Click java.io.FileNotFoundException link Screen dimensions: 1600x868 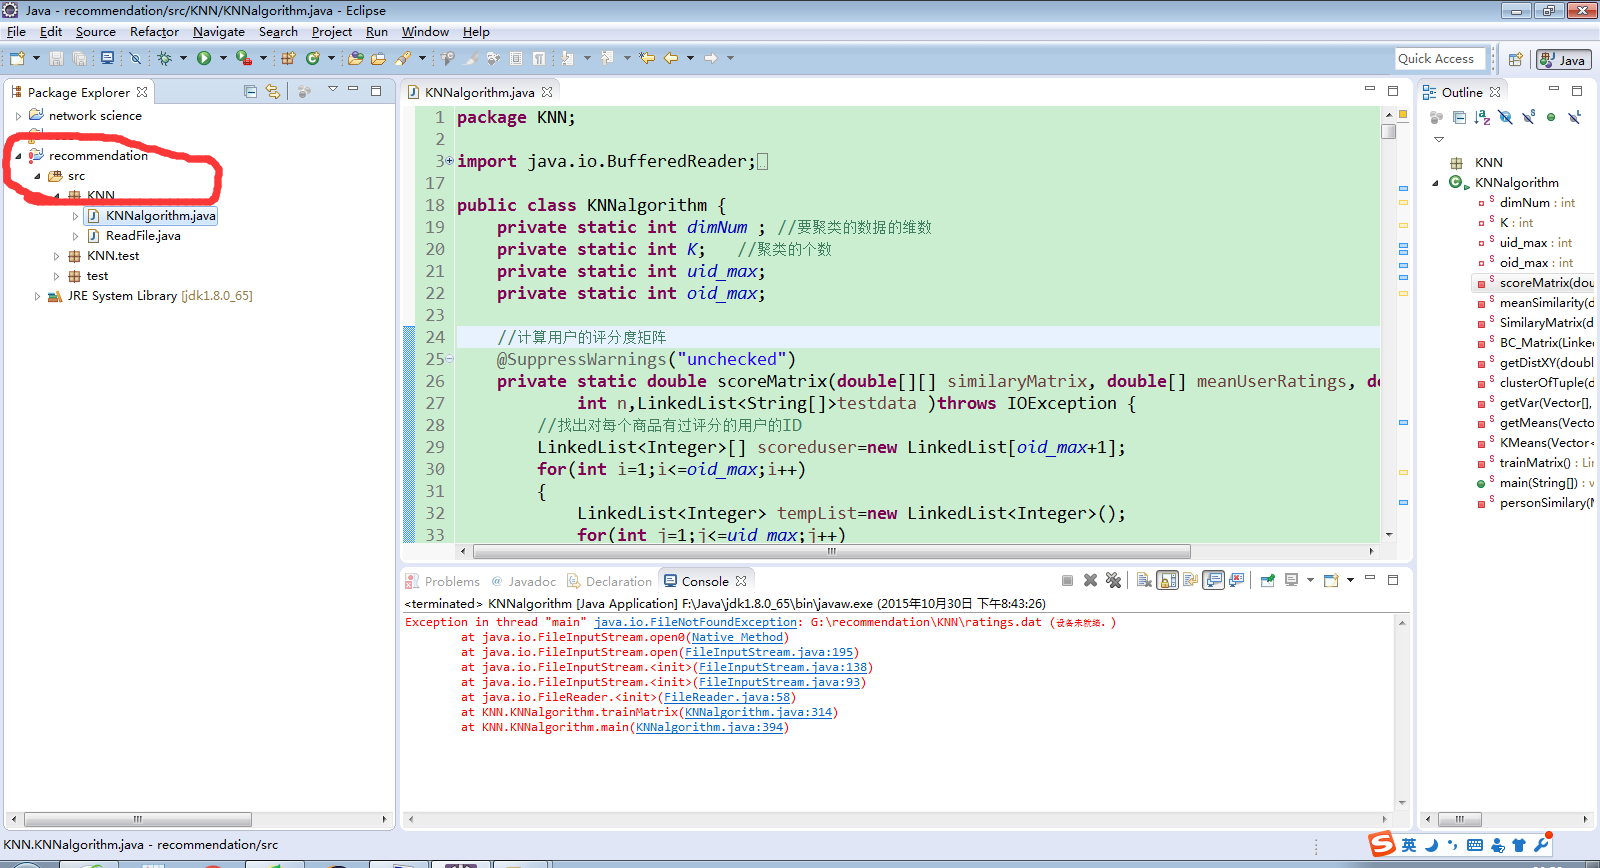click(696, 622)
